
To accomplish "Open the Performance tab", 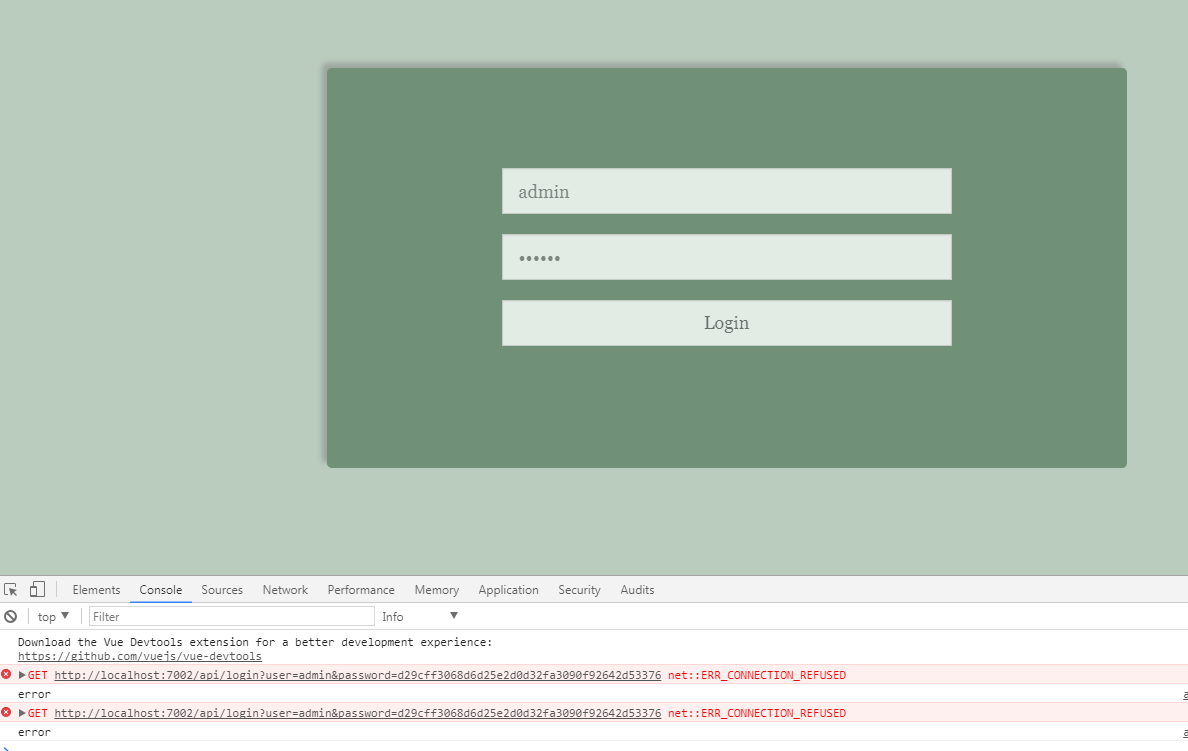I will (x=361, y=590).
